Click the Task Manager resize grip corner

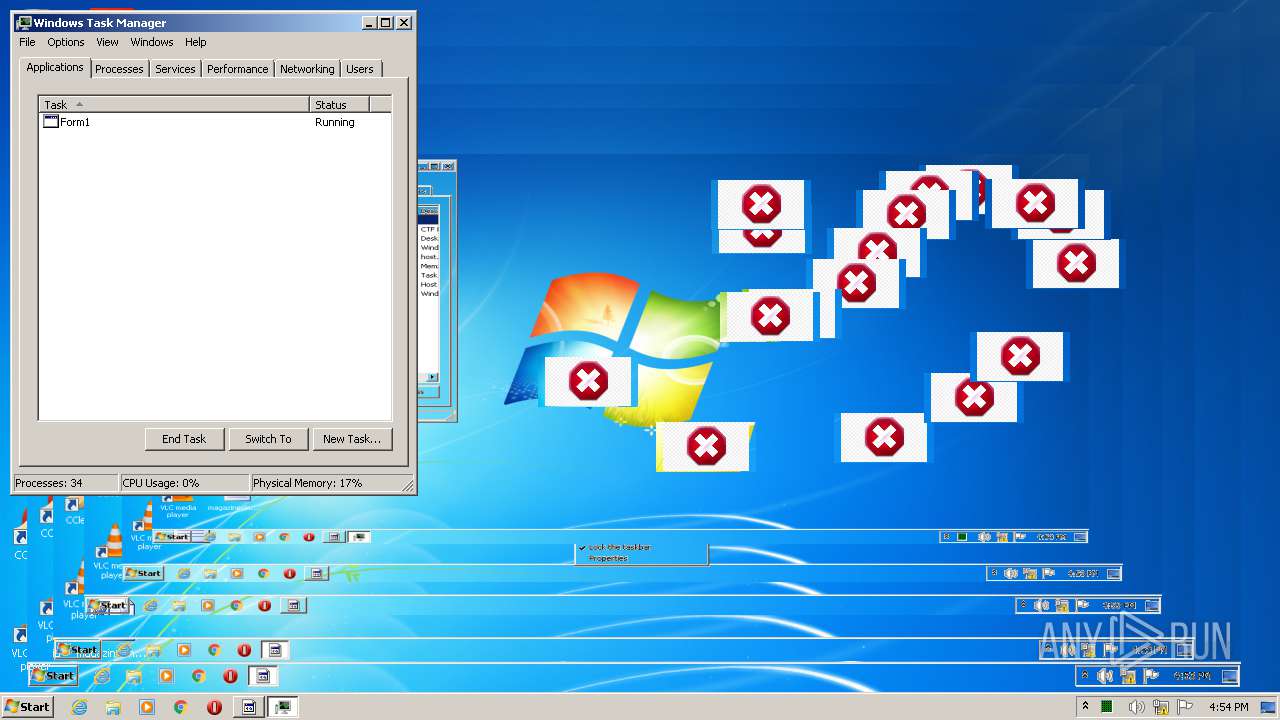tap(408, 486)
